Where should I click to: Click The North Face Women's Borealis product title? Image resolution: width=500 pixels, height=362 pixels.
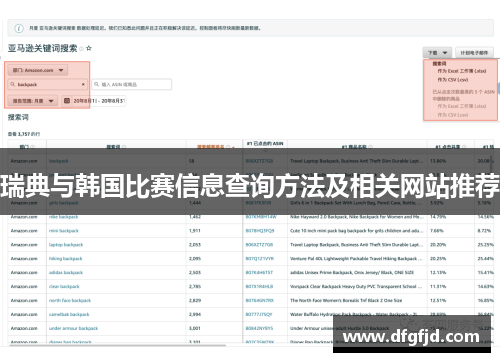[x=346, y=300]
